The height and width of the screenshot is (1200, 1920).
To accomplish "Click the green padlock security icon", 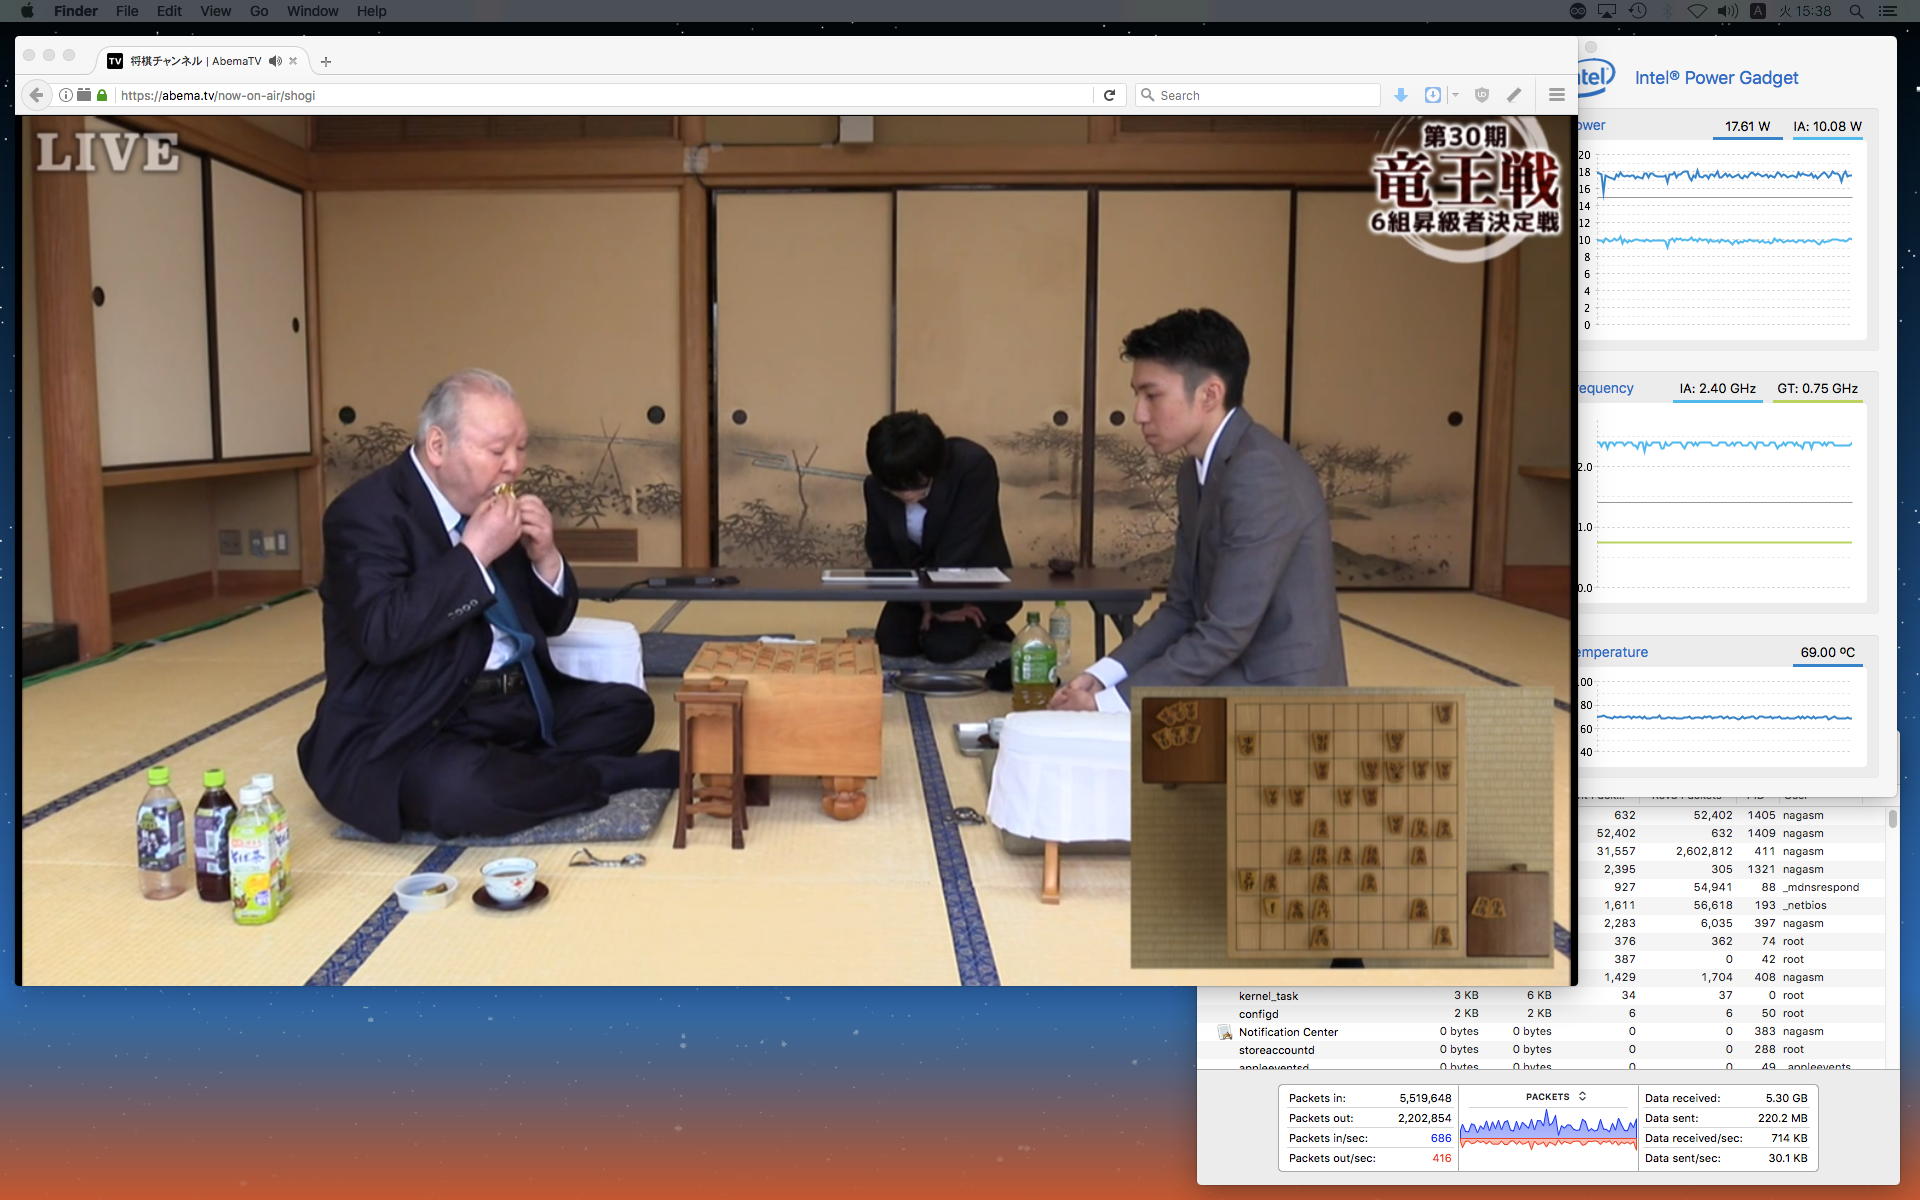I will tap(101, 95).
